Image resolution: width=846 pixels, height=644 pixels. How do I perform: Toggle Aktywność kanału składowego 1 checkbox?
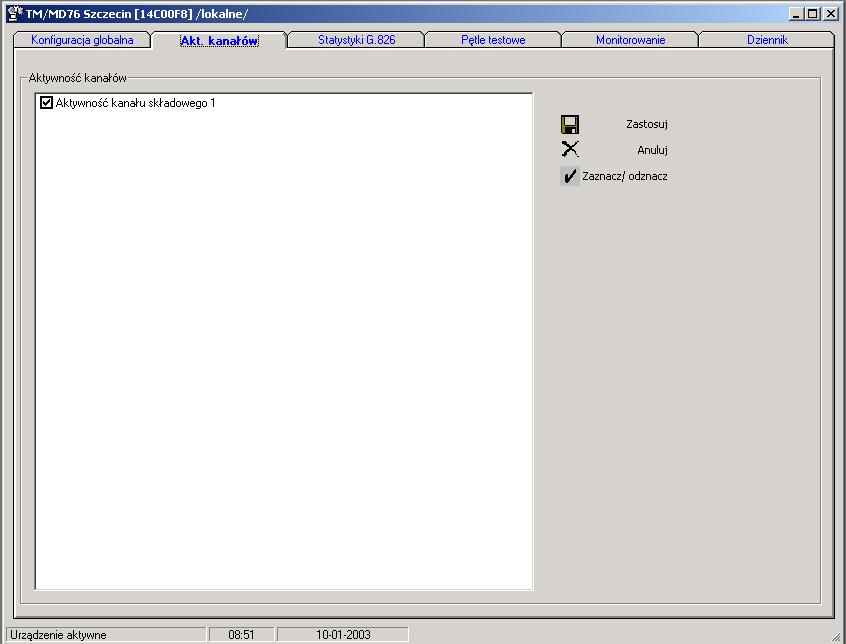[46, 102]
